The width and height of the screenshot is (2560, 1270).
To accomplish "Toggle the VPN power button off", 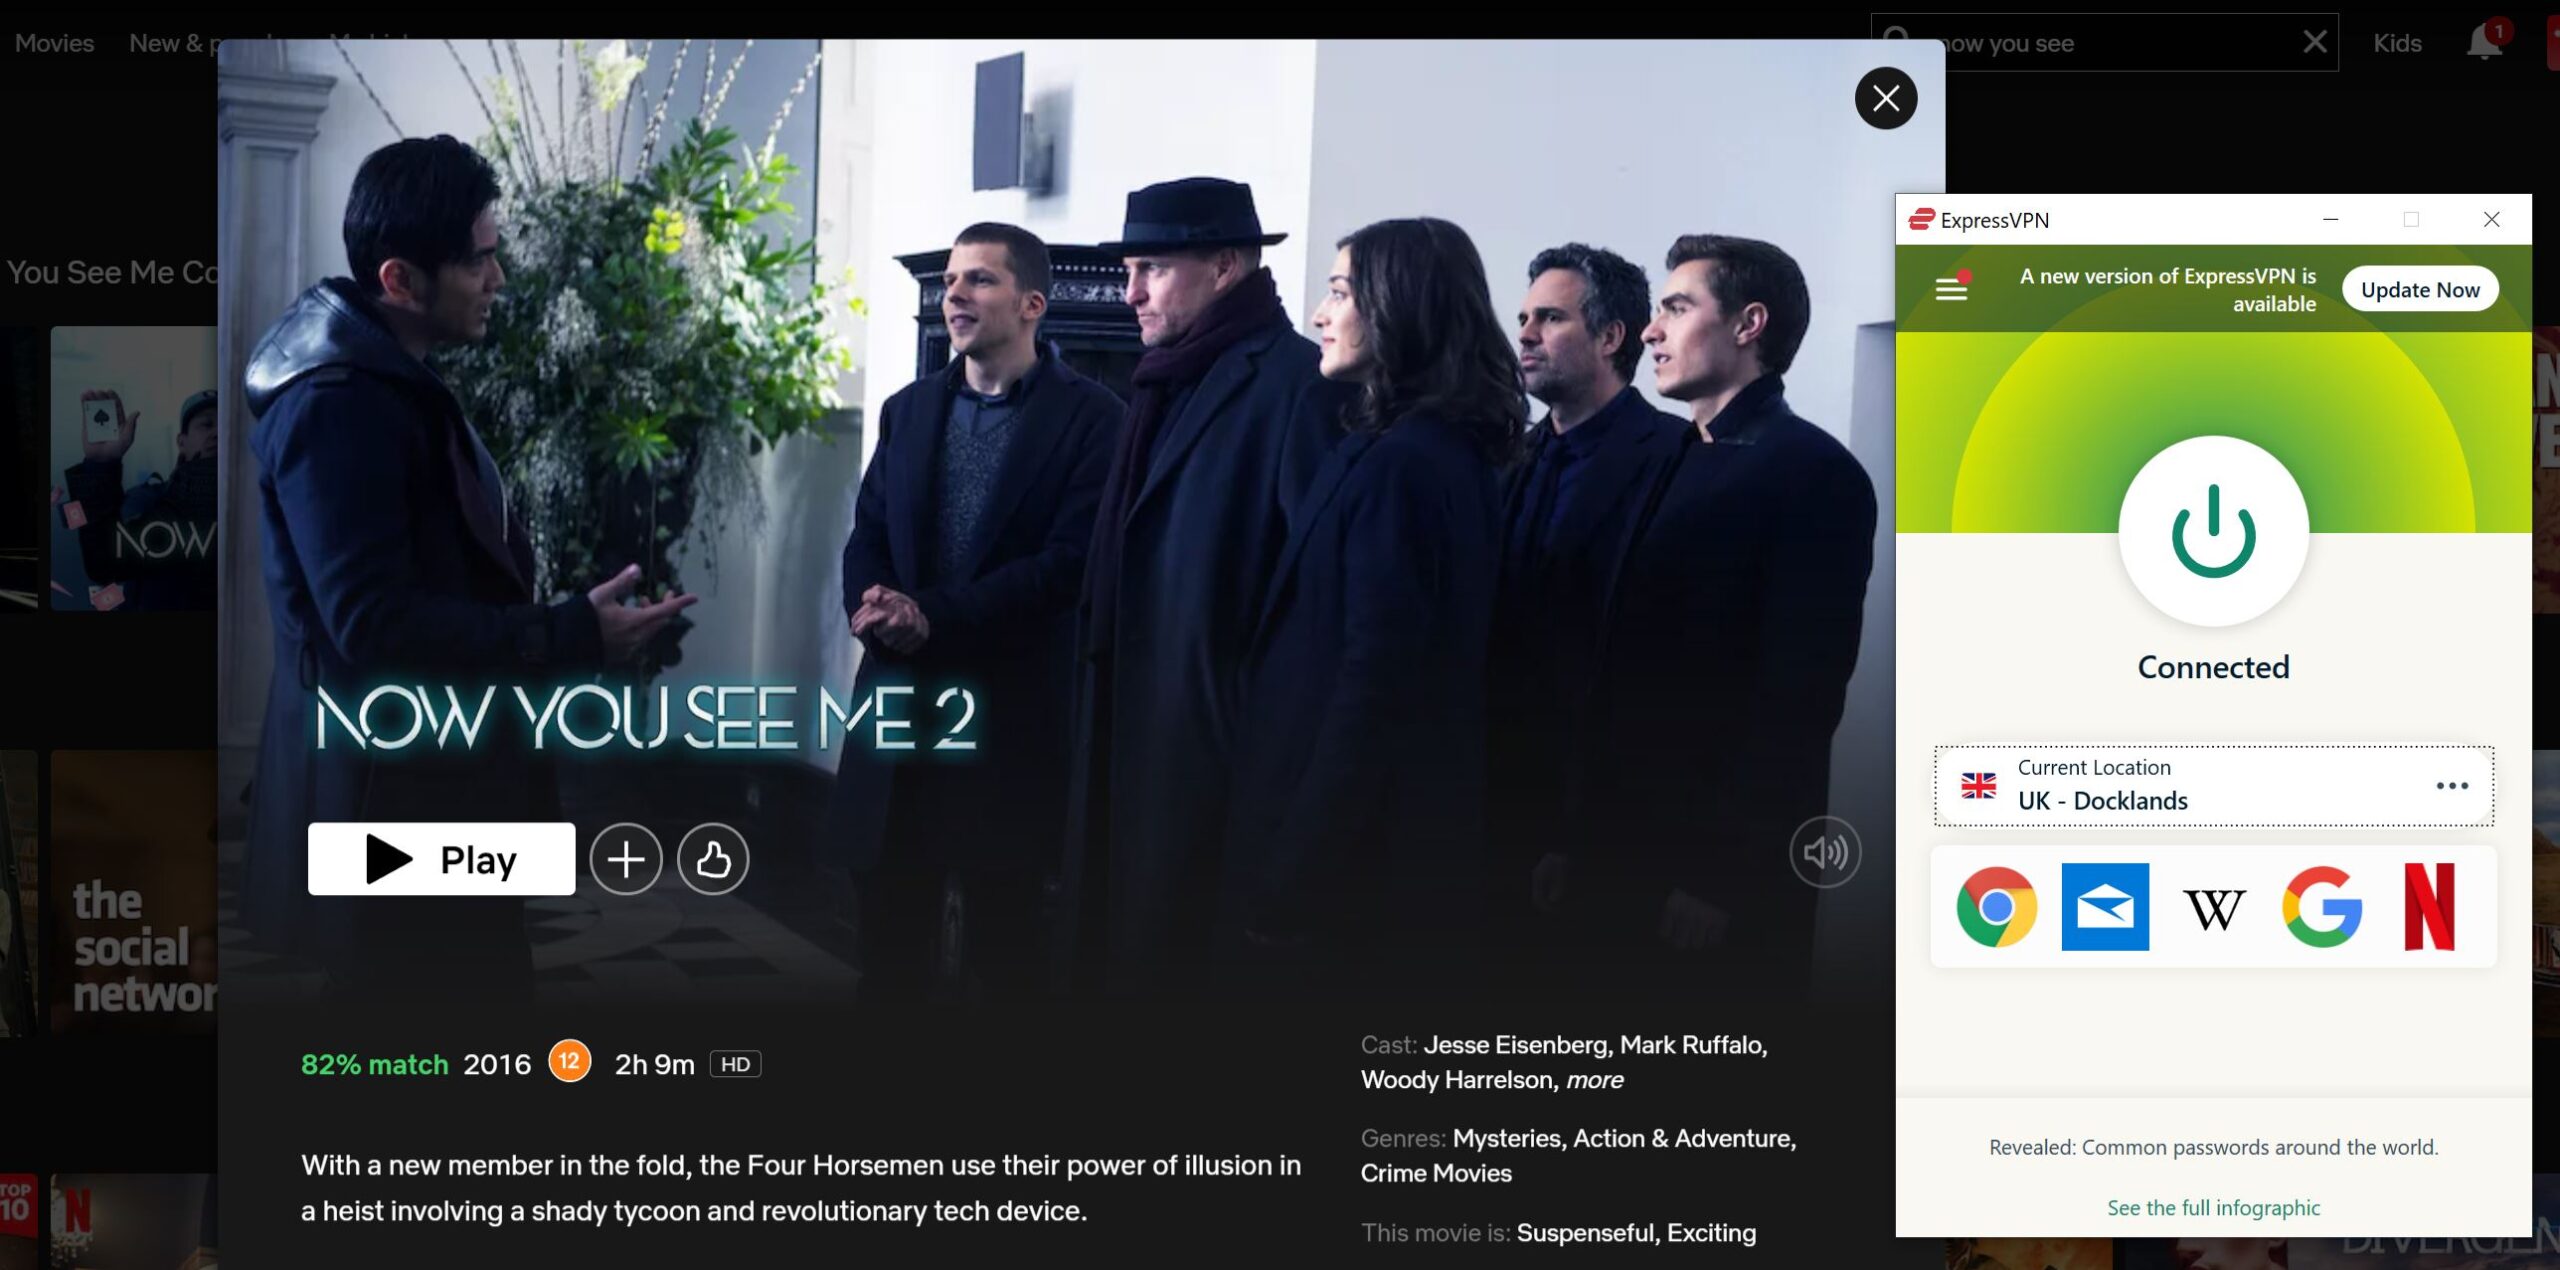I will pyautogui.click(x=2213, y=531).
